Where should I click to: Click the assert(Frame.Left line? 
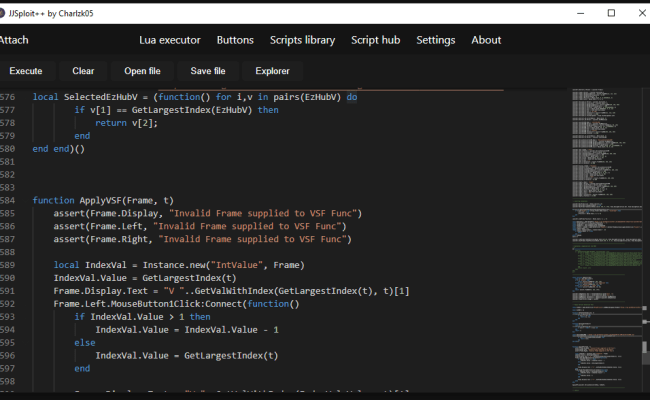(199, 226)
